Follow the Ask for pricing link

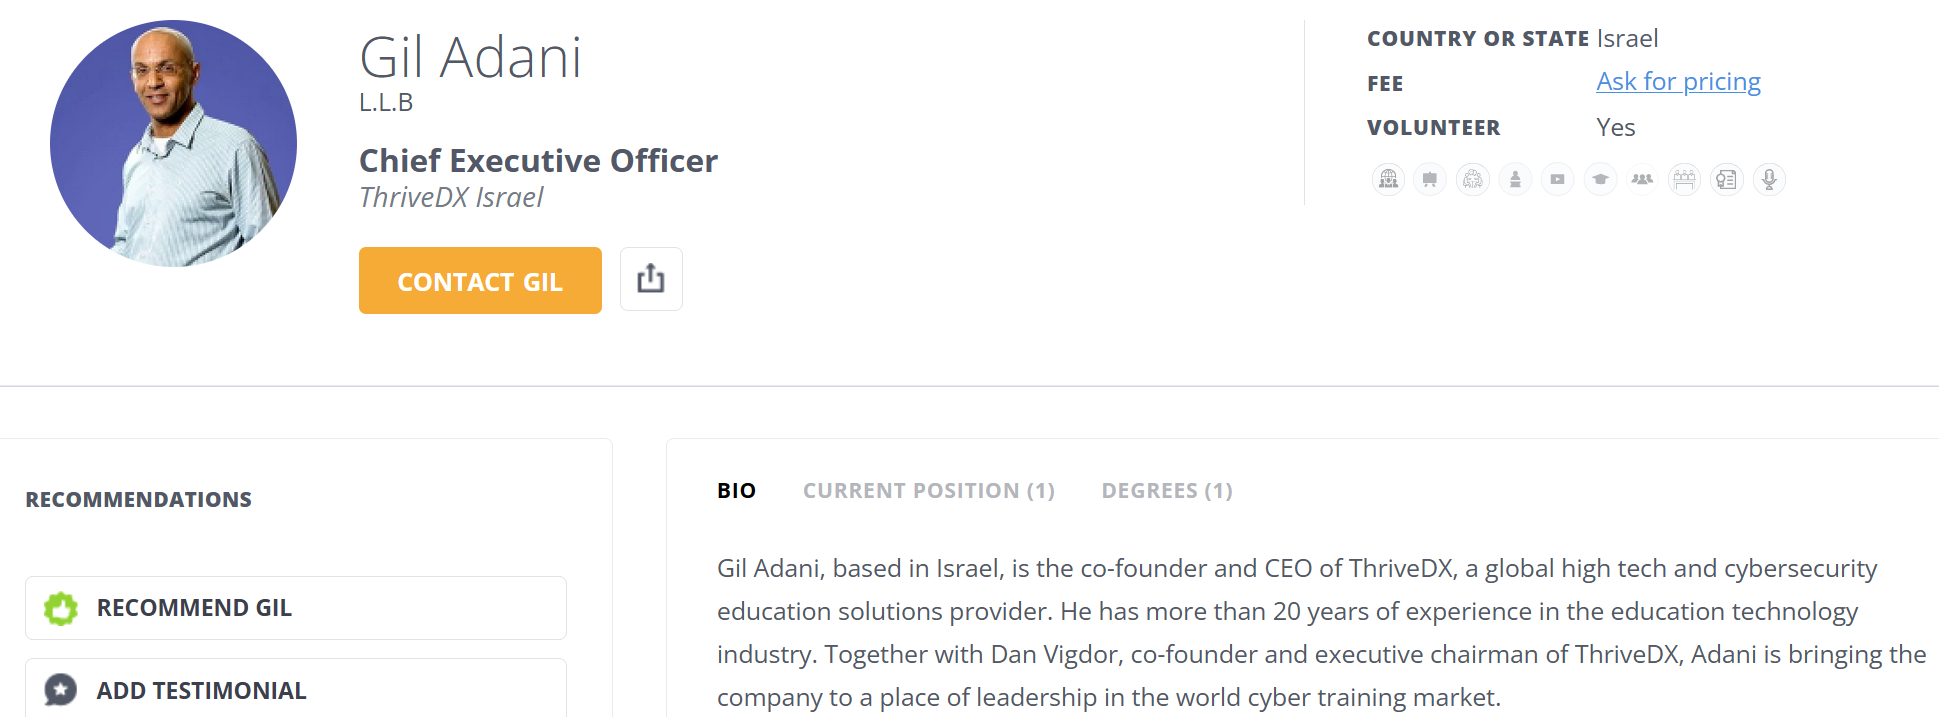(1678, 82)
